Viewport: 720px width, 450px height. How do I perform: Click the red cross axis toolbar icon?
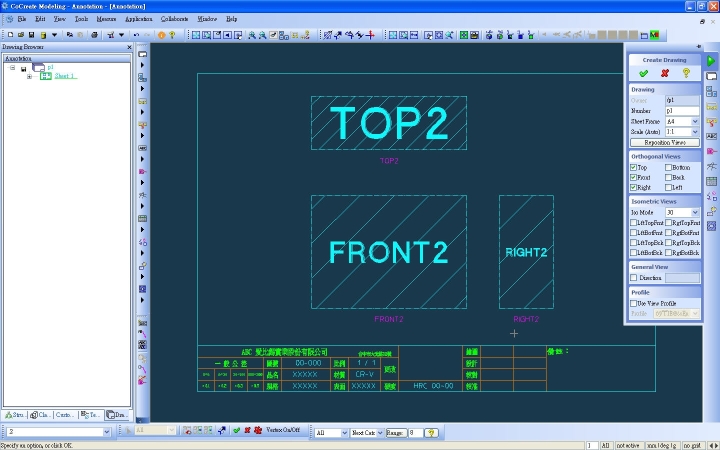click(x=371, y=35)
